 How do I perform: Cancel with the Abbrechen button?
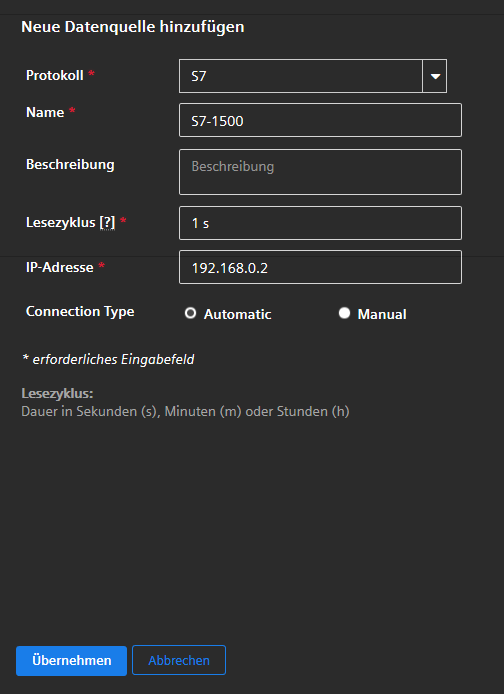pos(179,660)
